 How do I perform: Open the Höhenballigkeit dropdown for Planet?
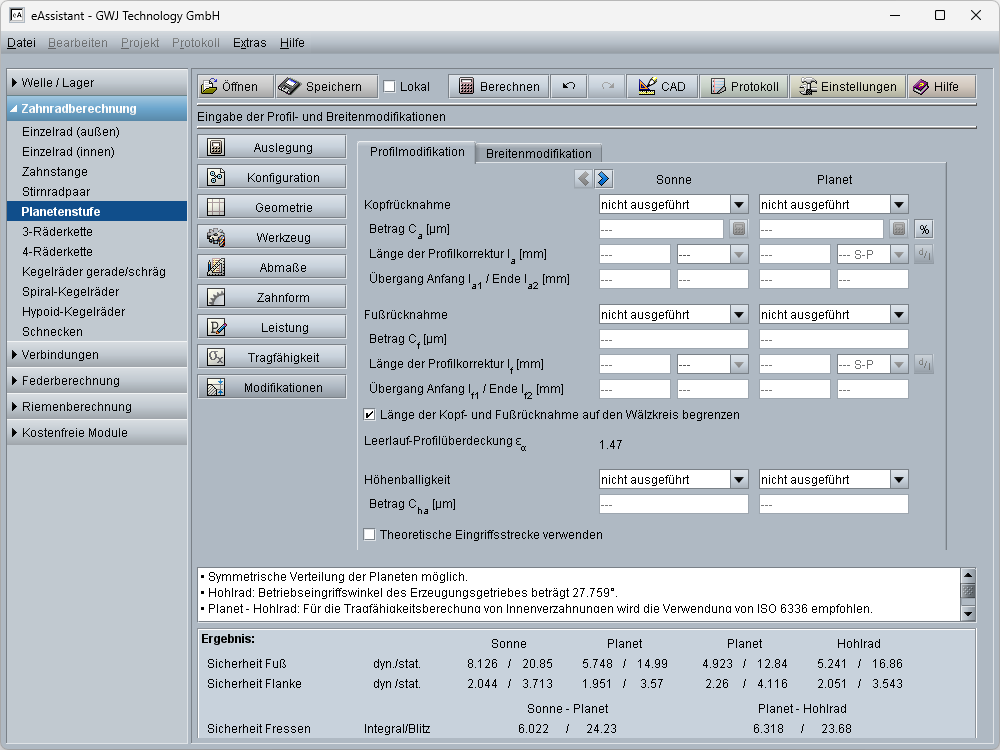pos(898,480)
